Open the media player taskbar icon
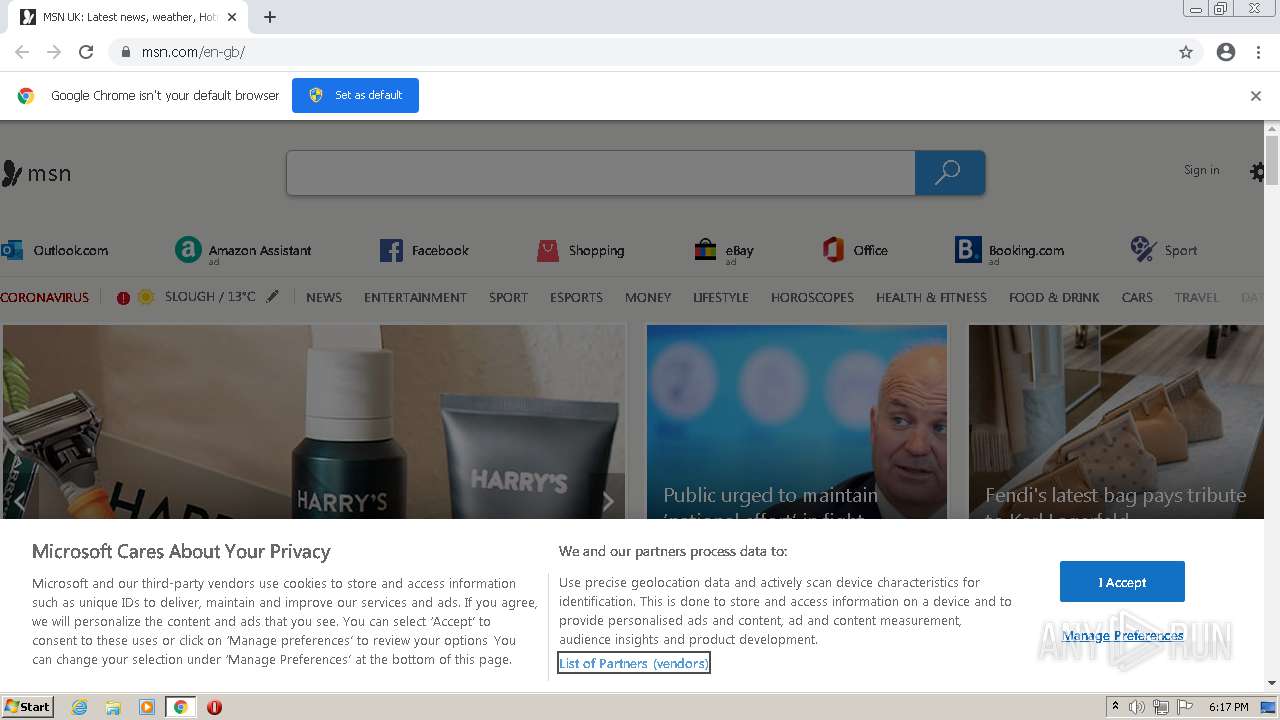Screen dimensions: 1280x720 click(147, 707)
